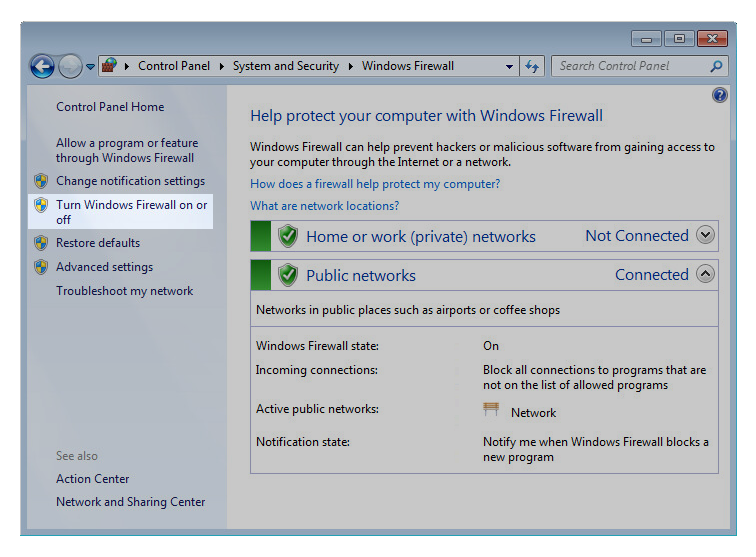Expand the arrow after Control Panel breadcrumb
The width and height of the screenshot is (756, 557).
point(222,66)
